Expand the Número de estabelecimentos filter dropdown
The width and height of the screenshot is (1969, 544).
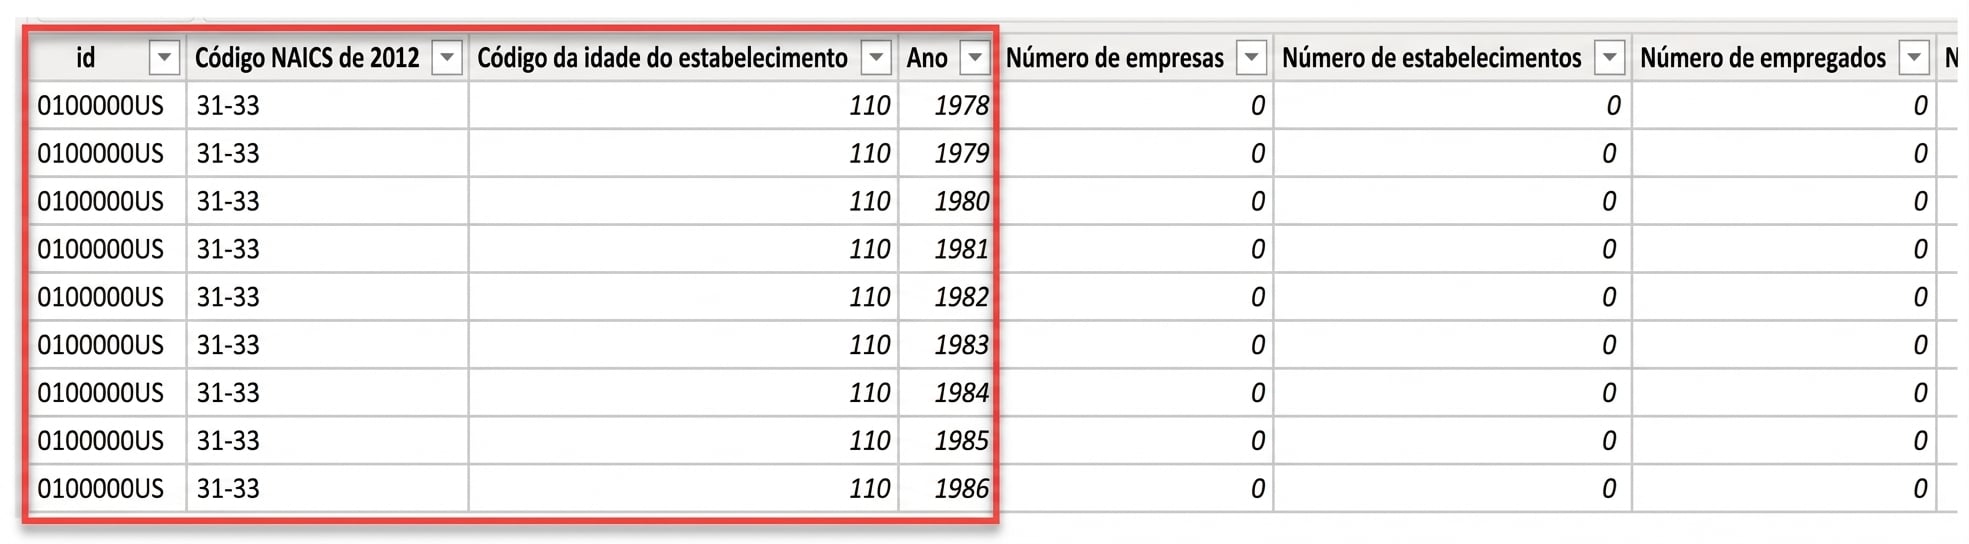click(x=1609, y=58)
